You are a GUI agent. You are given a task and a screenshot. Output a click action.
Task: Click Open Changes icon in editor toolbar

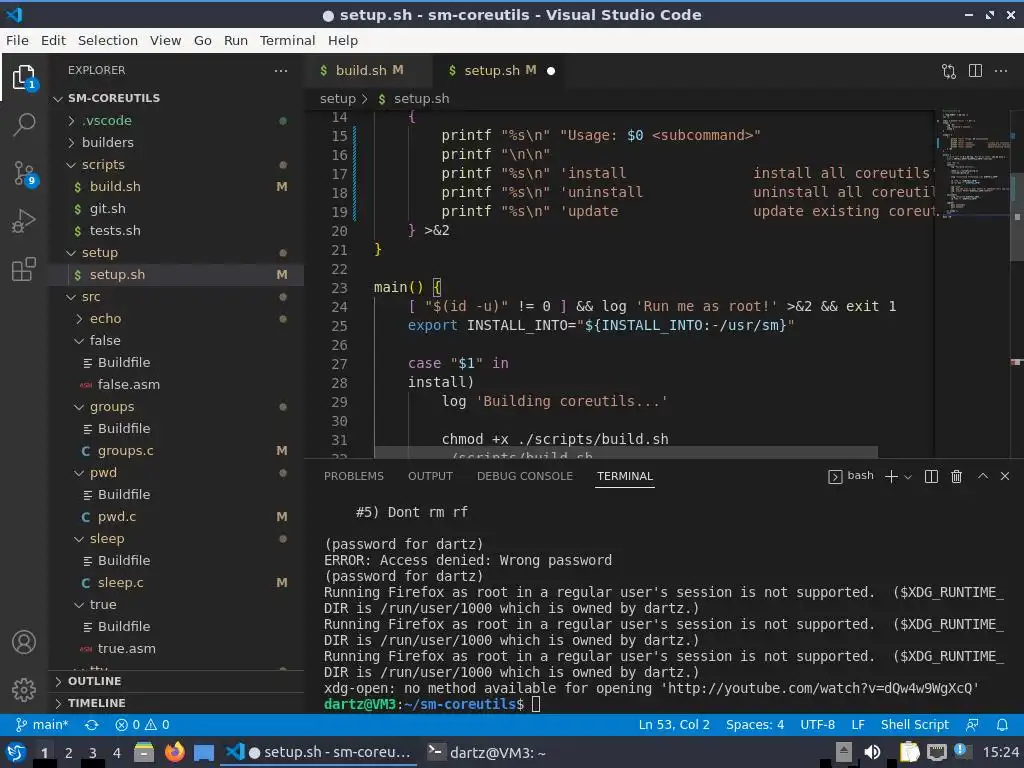pyautogui.click(x=949, y=71)
